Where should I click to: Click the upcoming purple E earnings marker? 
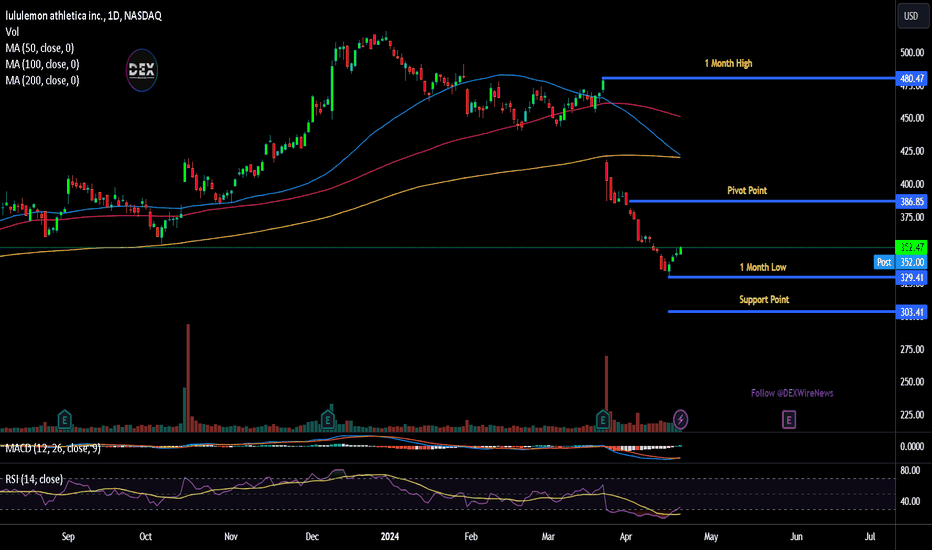[789, 420]
